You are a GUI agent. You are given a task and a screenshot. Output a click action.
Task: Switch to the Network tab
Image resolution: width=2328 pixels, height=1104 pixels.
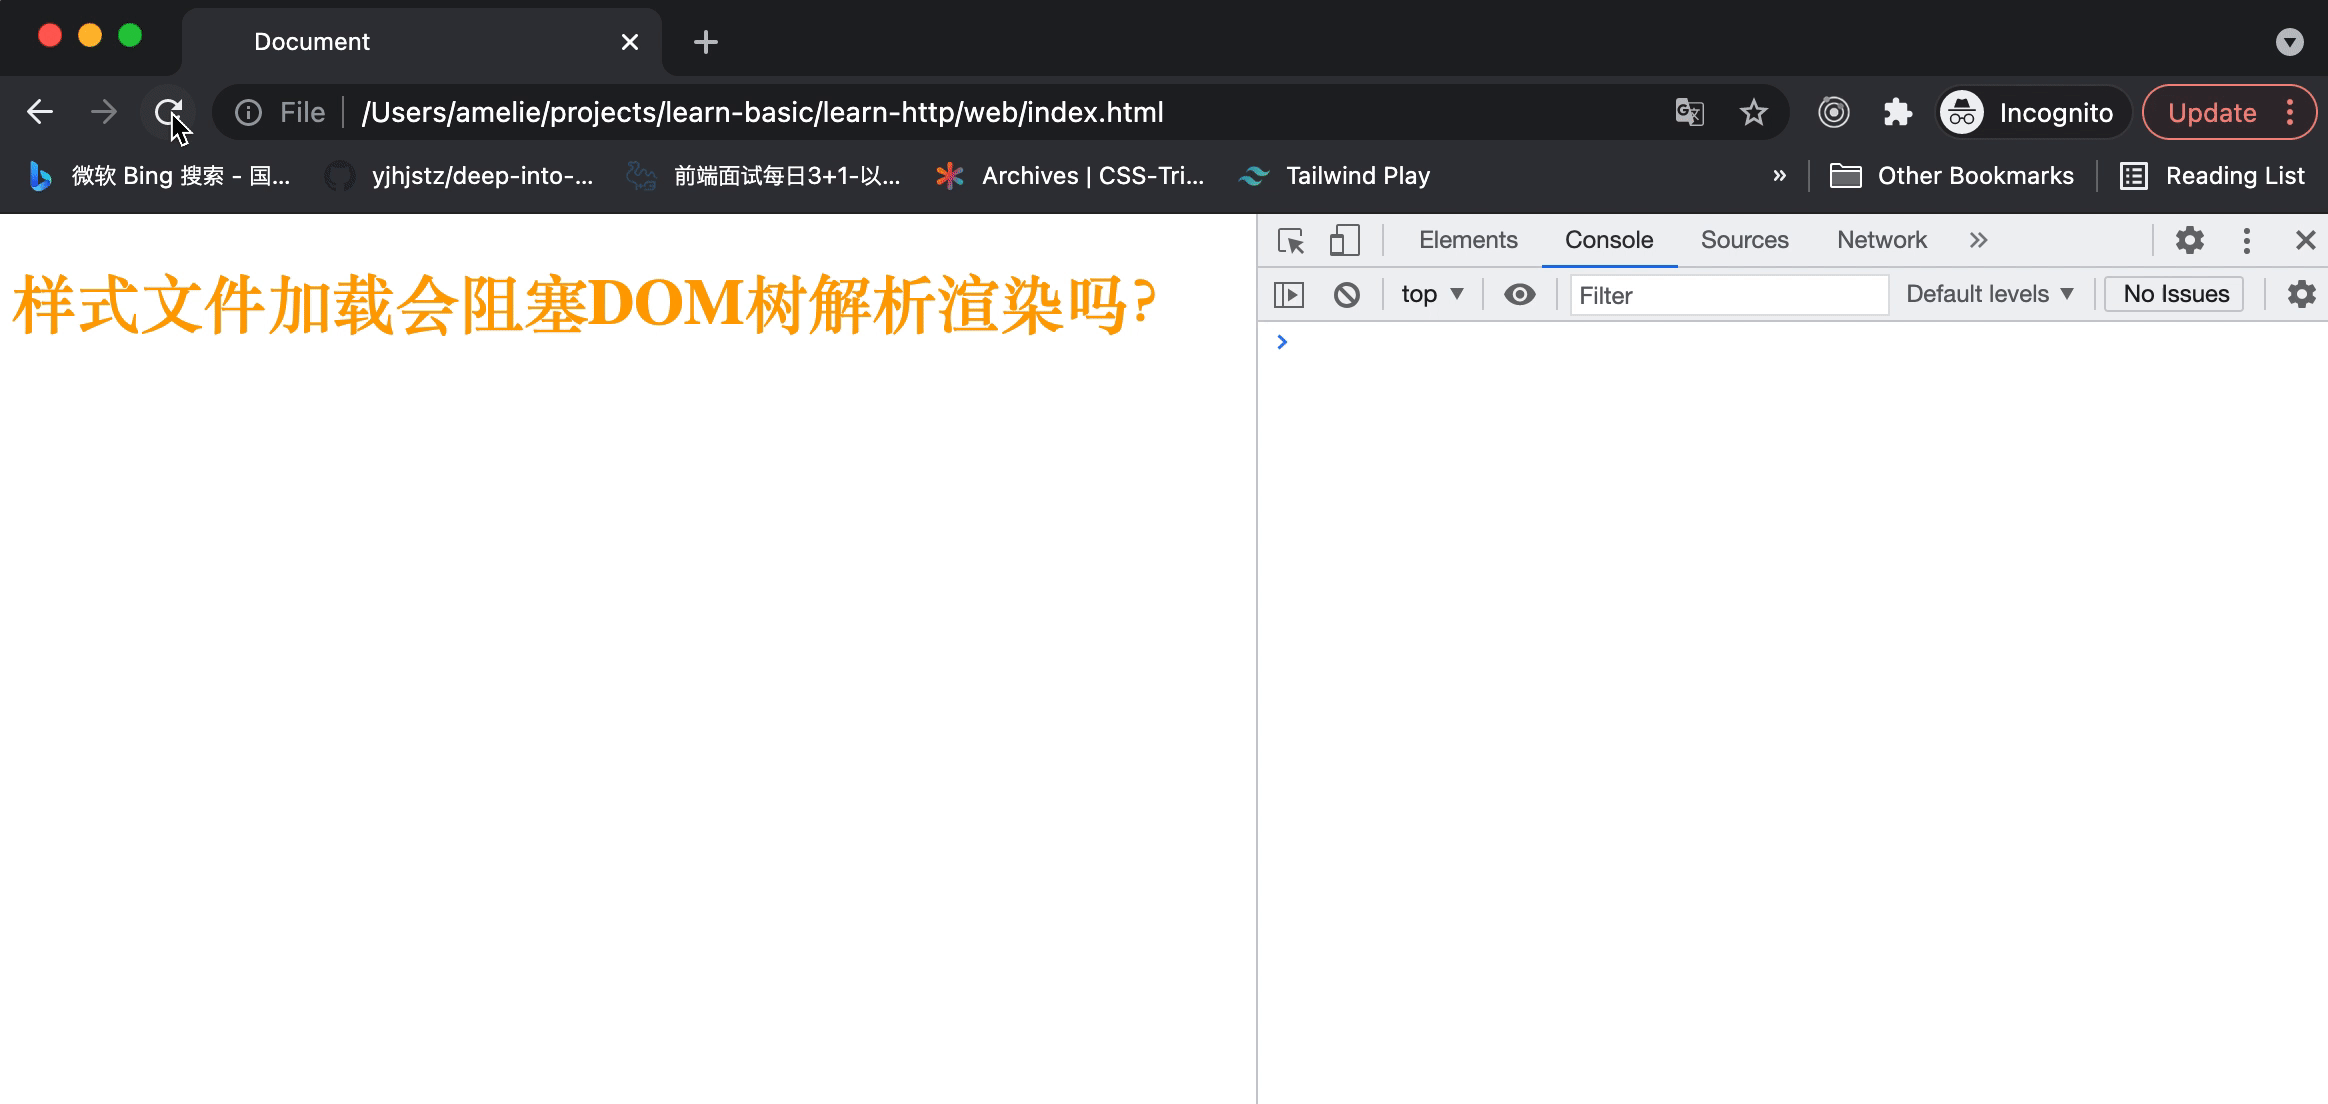click(x=1881, y=240)
